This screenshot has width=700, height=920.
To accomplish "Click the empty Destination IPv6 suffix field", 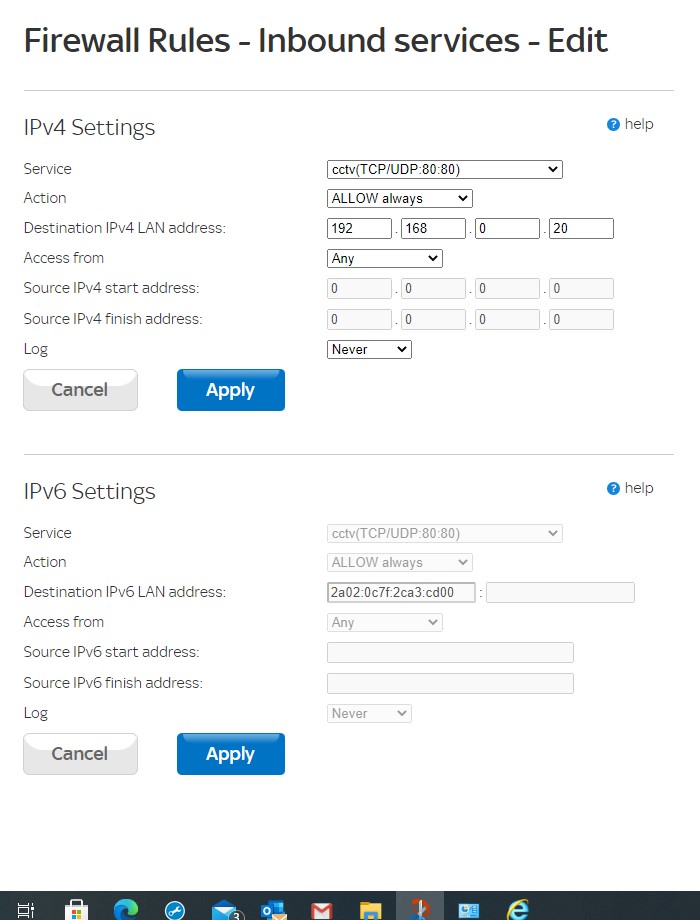I will coord(560,593).
